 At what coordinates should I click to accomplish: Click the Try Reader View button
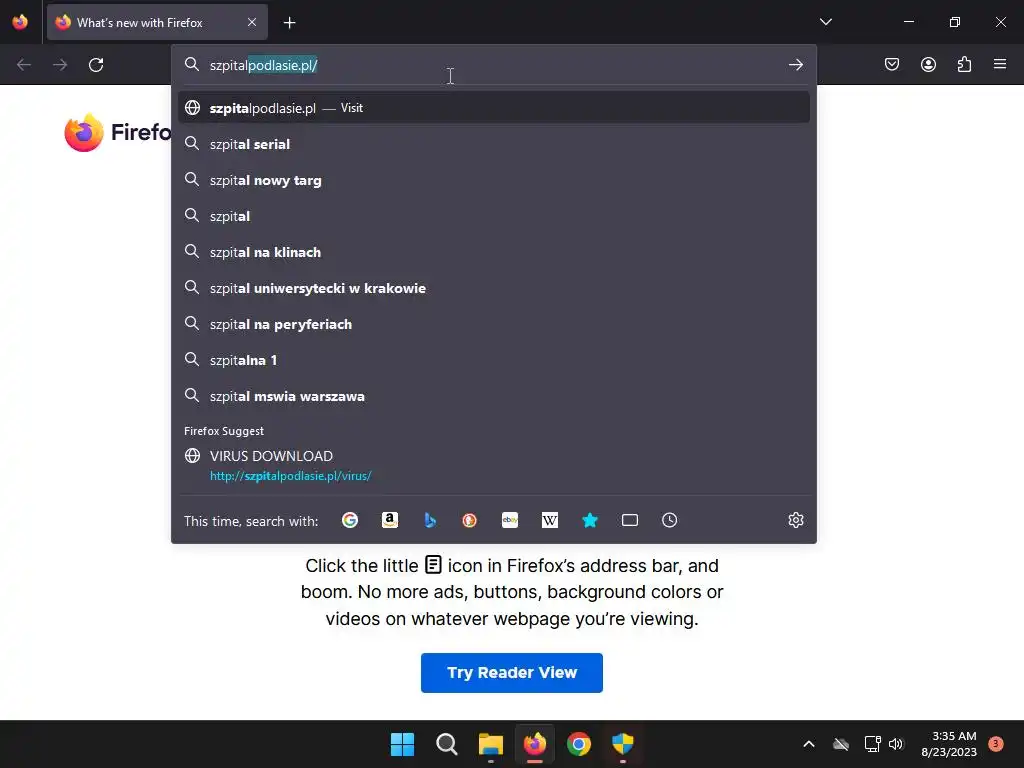click(511, 673)
